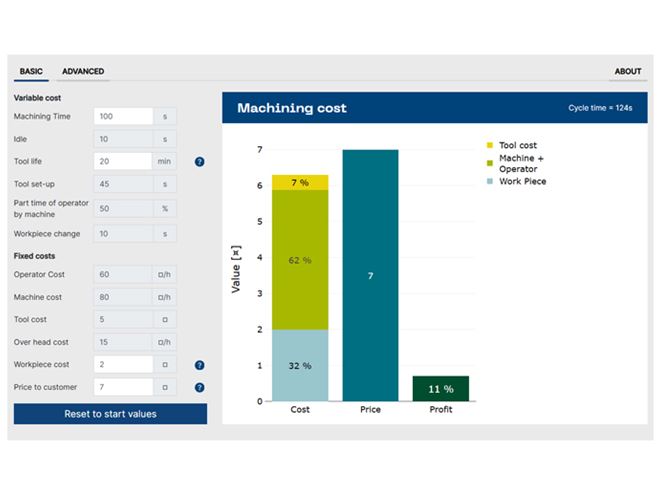Click the Idle time field
Viewport: 660px width, 495px height.
(x=122, y=139)
